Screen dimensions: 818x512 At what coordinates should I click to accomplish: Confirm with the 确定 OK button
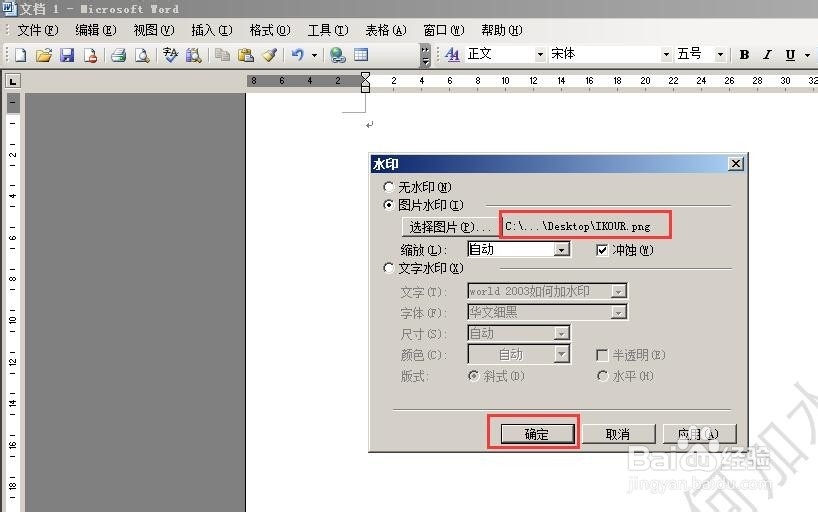537,434
